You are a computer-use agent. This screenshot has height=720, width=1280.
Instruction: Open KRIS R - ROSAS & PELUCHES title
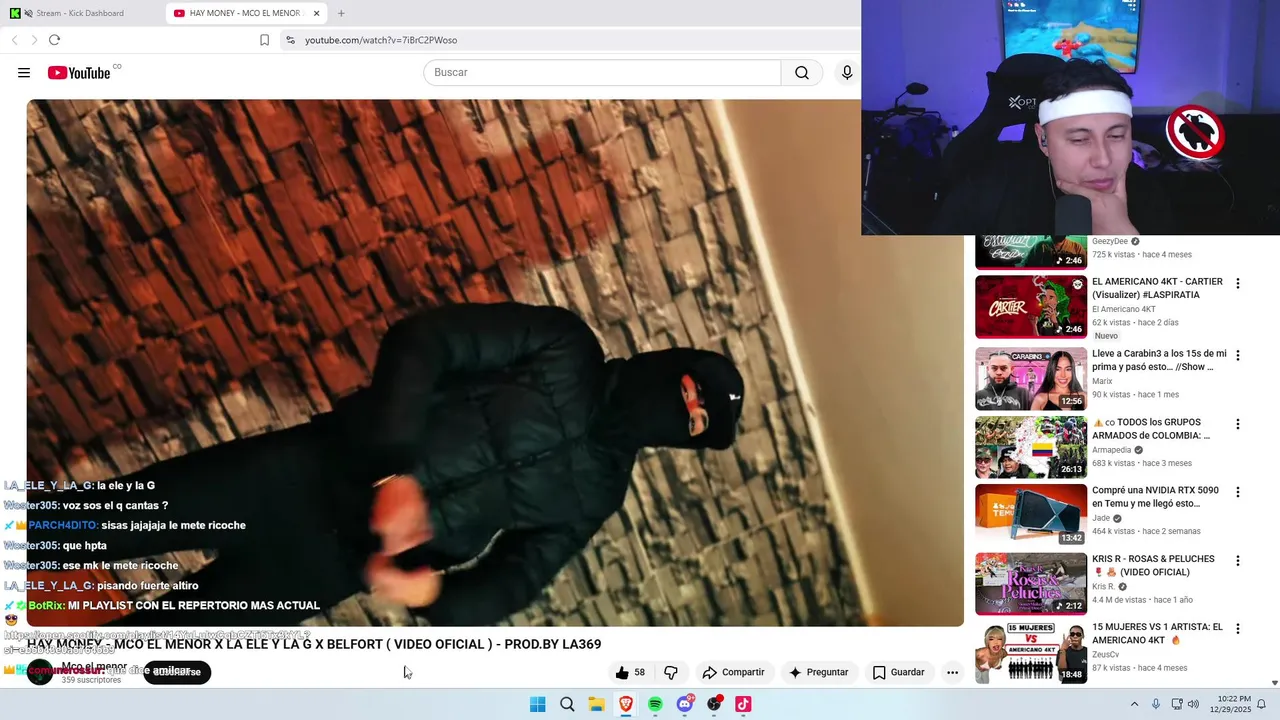(1153, 565)
